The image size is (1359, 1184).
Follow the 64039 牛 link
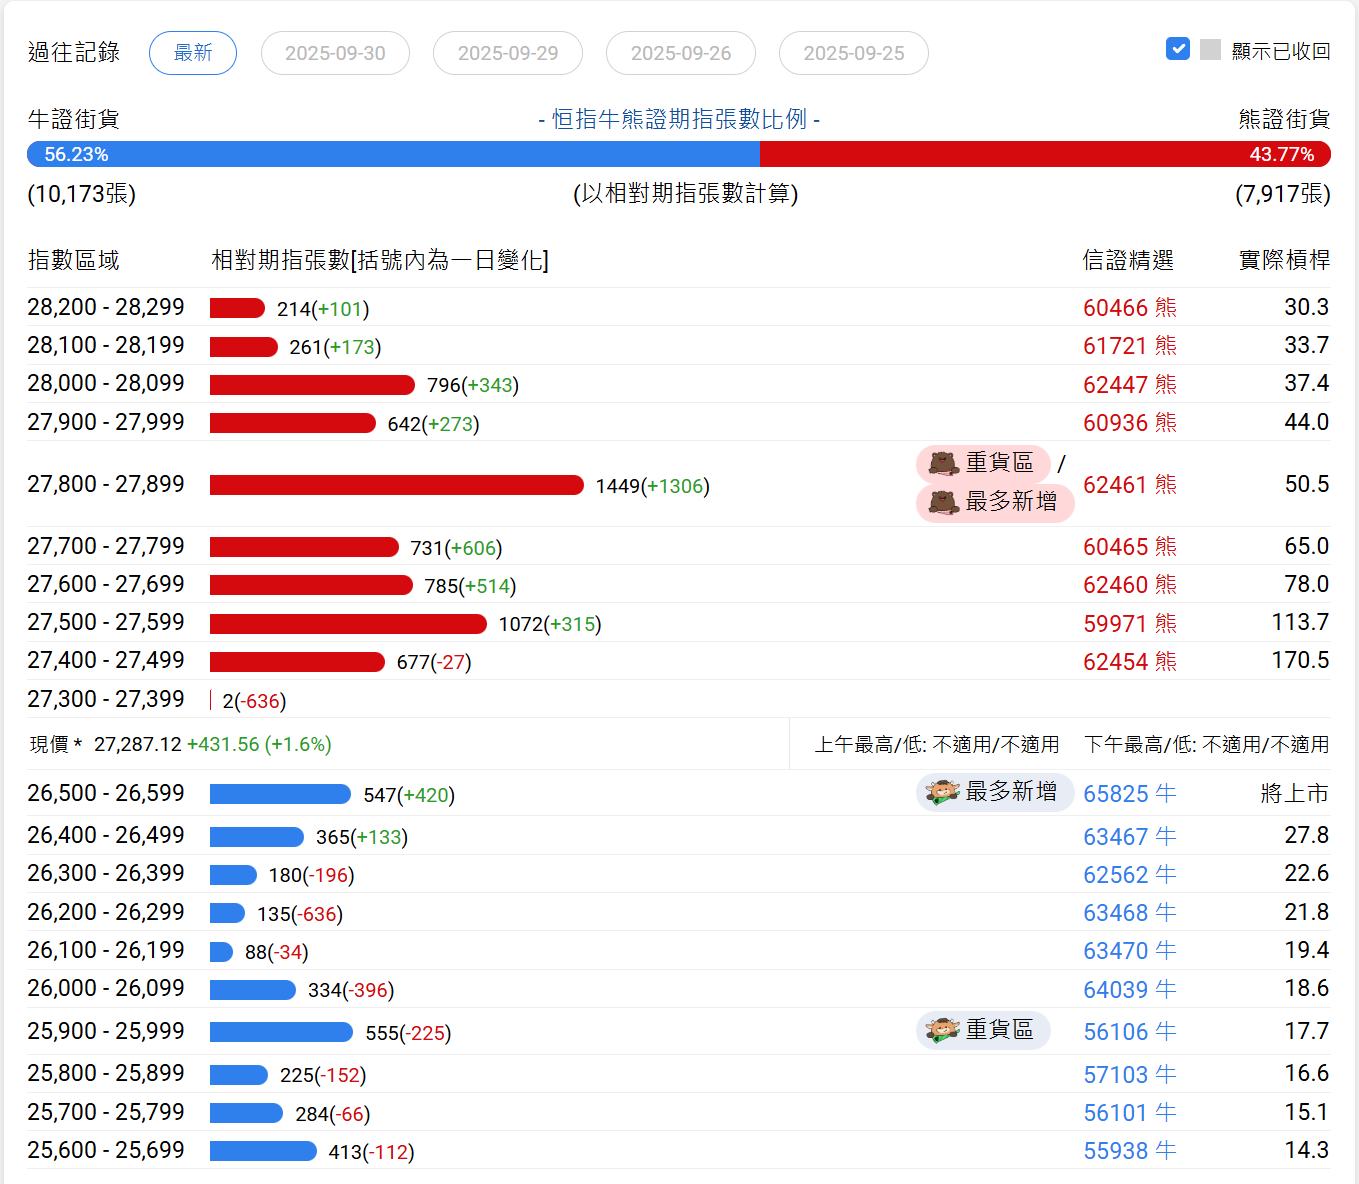click(x=1130, y=989)
